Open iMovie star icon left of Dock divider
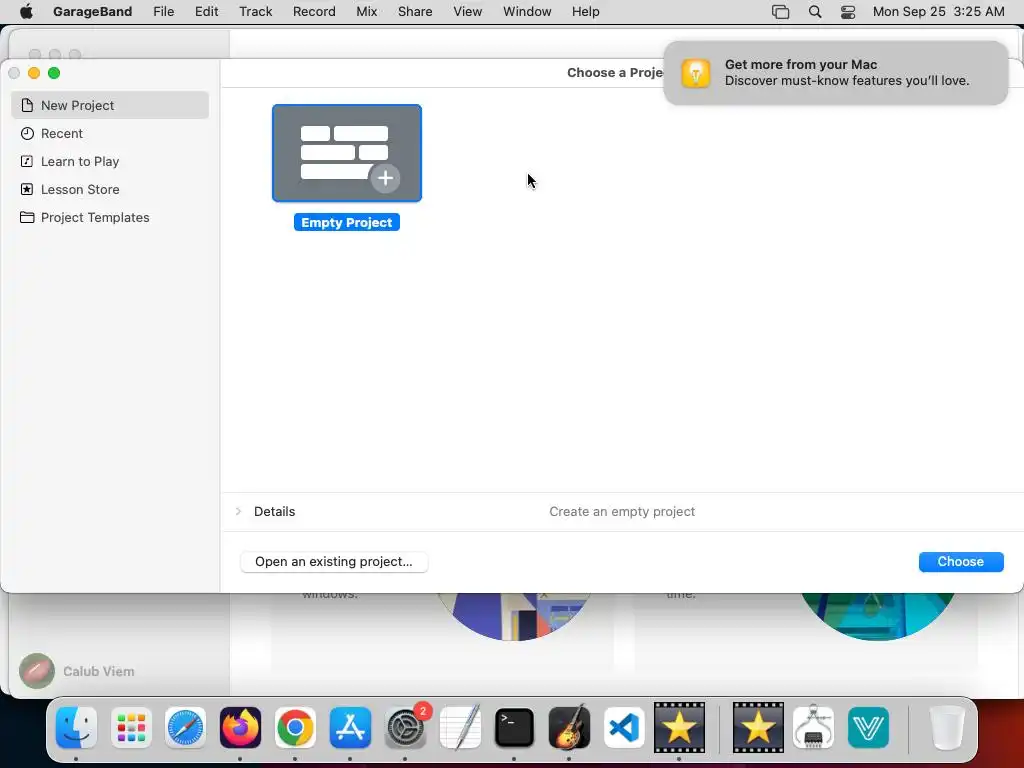 679,728
